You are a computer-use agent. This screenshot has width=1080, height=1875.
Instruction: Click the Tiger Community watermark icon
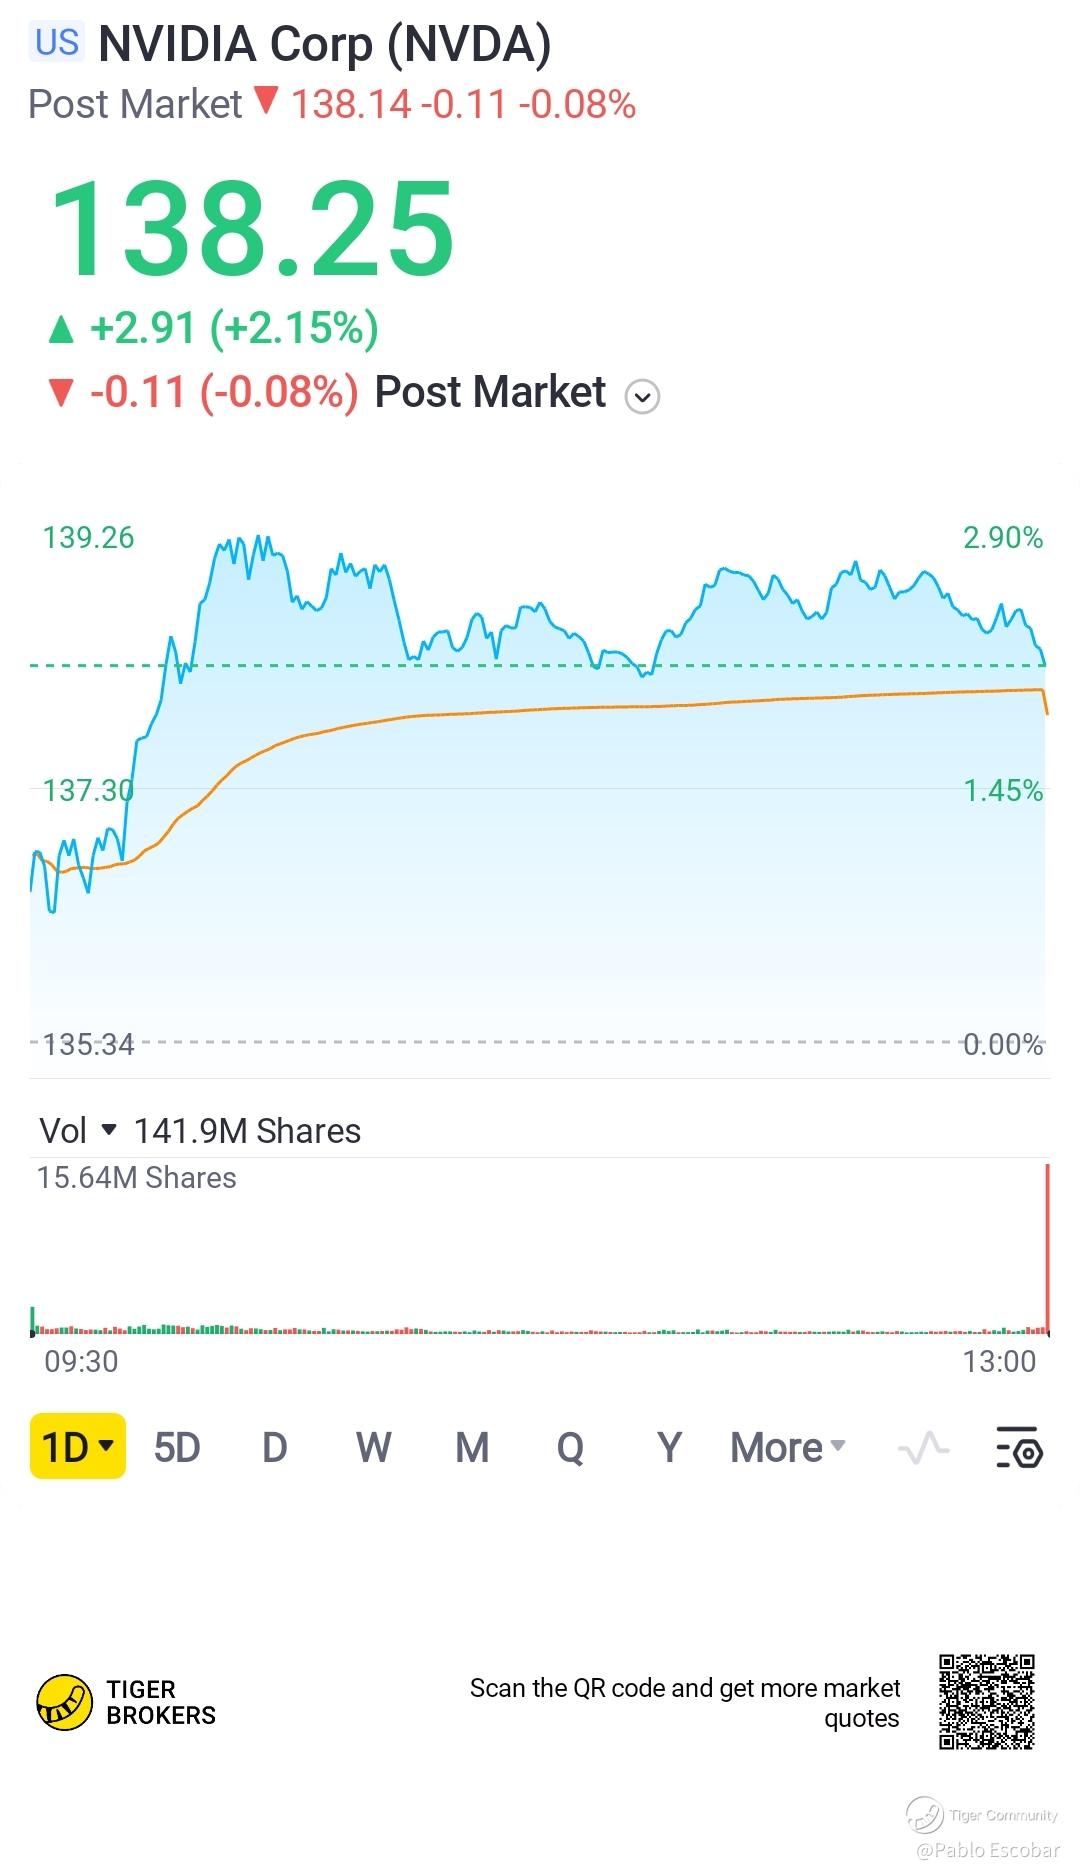[x=925, y=1814]
